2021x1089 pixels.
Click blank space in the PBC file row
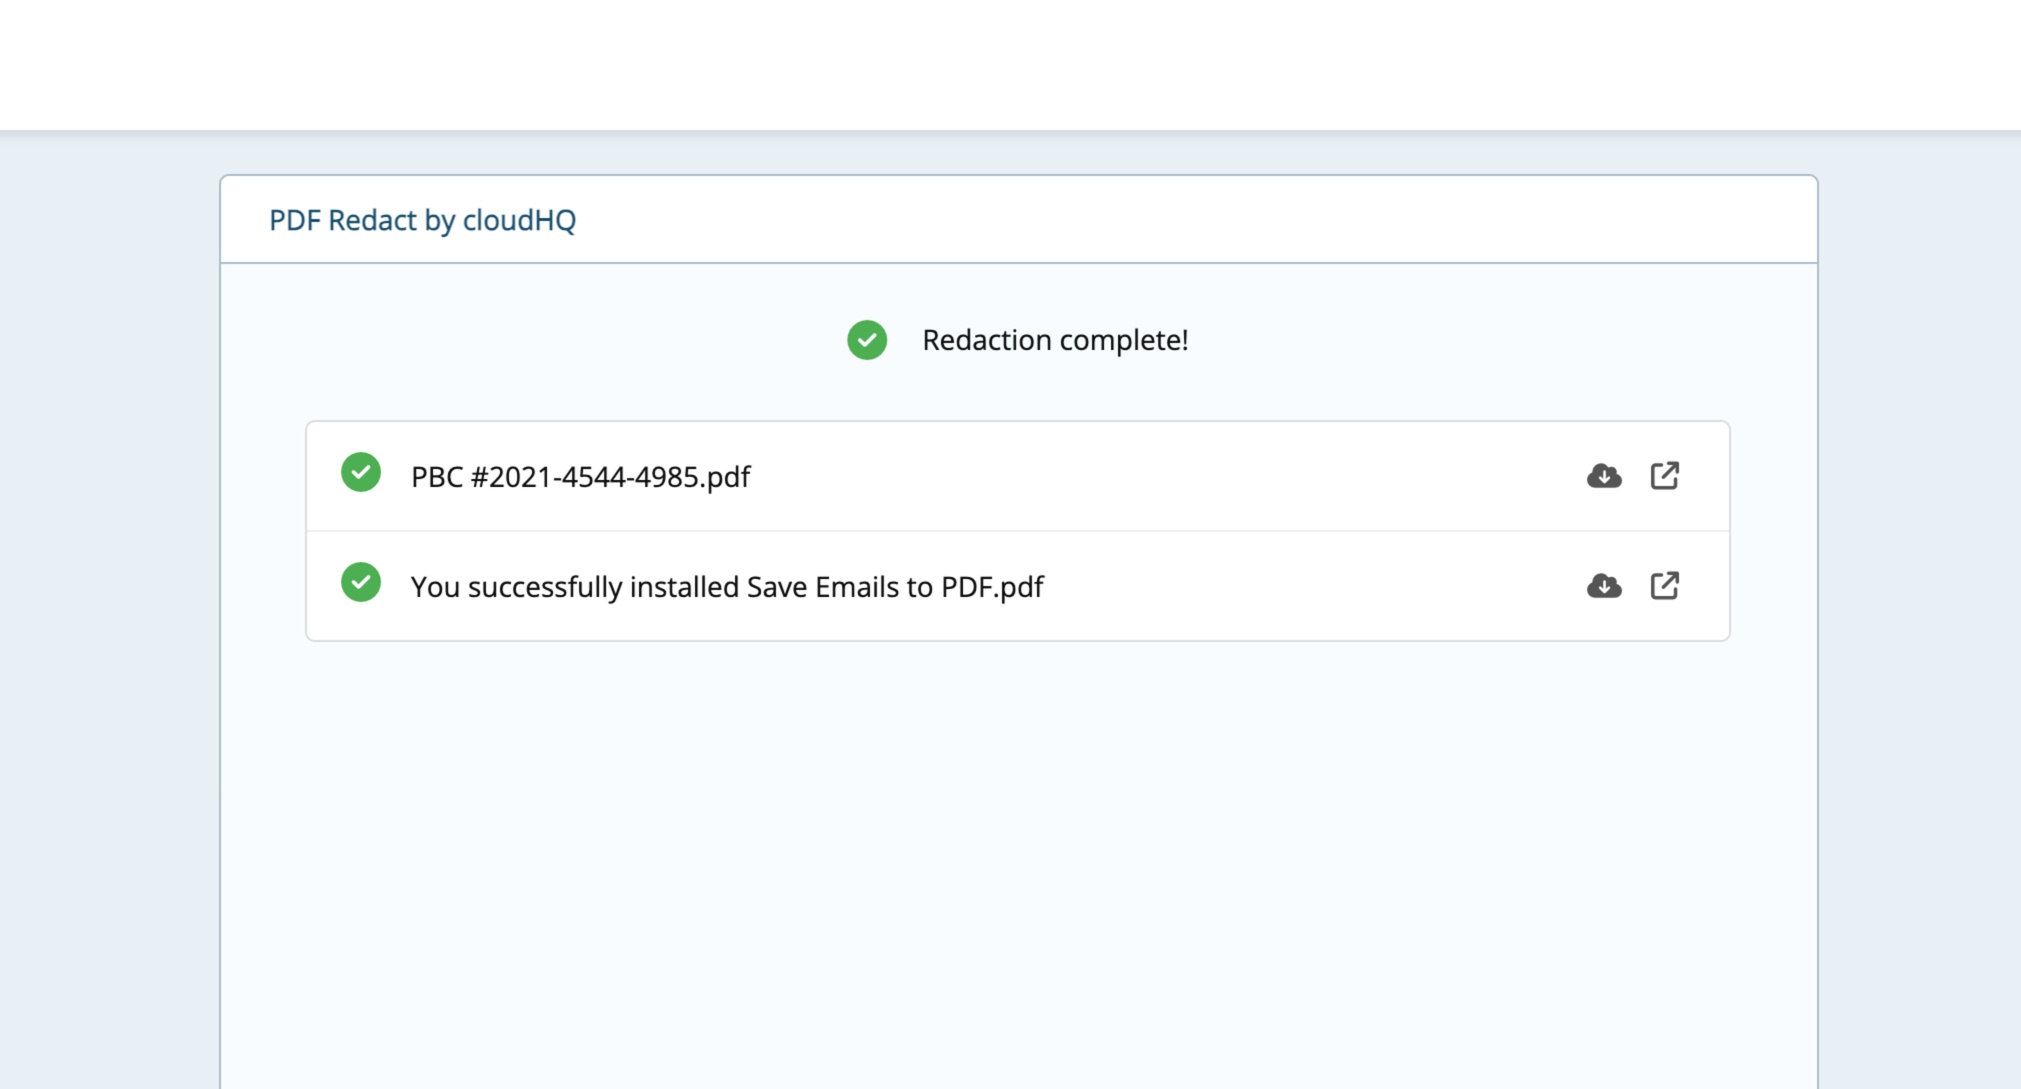pyautogui.click(x=1150, y=477)
